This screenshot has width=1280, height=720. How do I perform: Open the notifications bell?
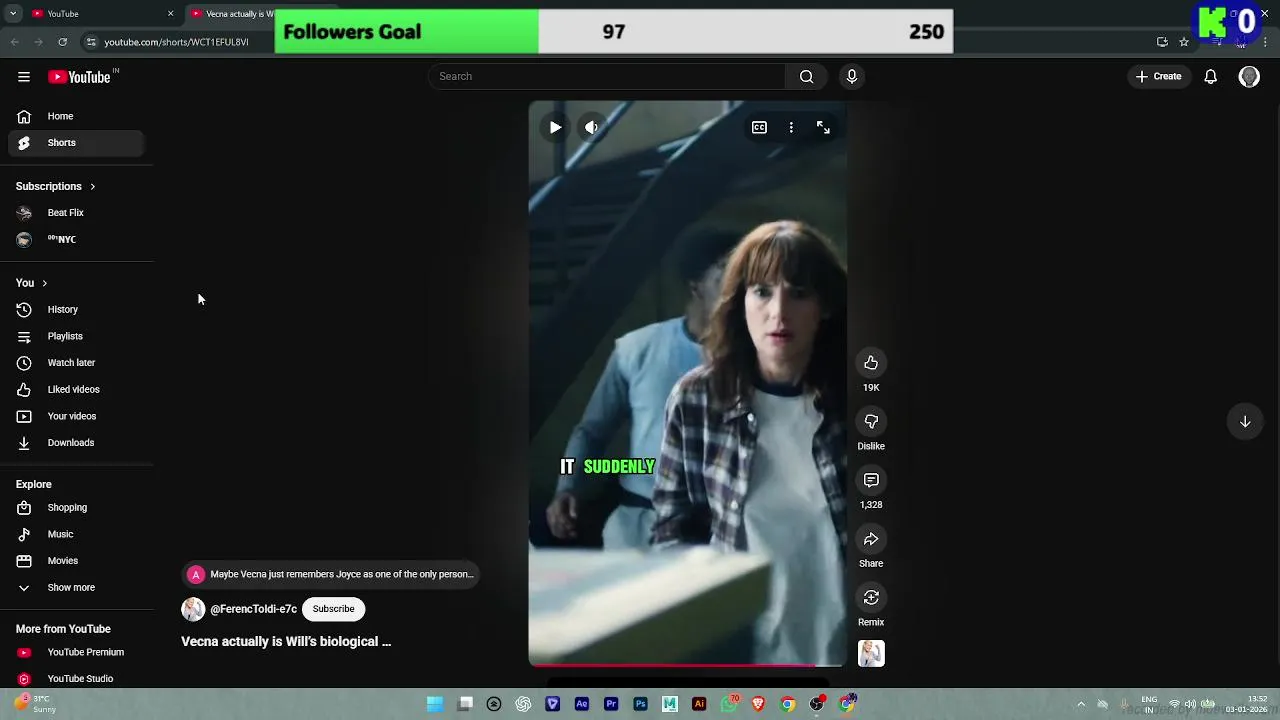(x=1210, y=77)
